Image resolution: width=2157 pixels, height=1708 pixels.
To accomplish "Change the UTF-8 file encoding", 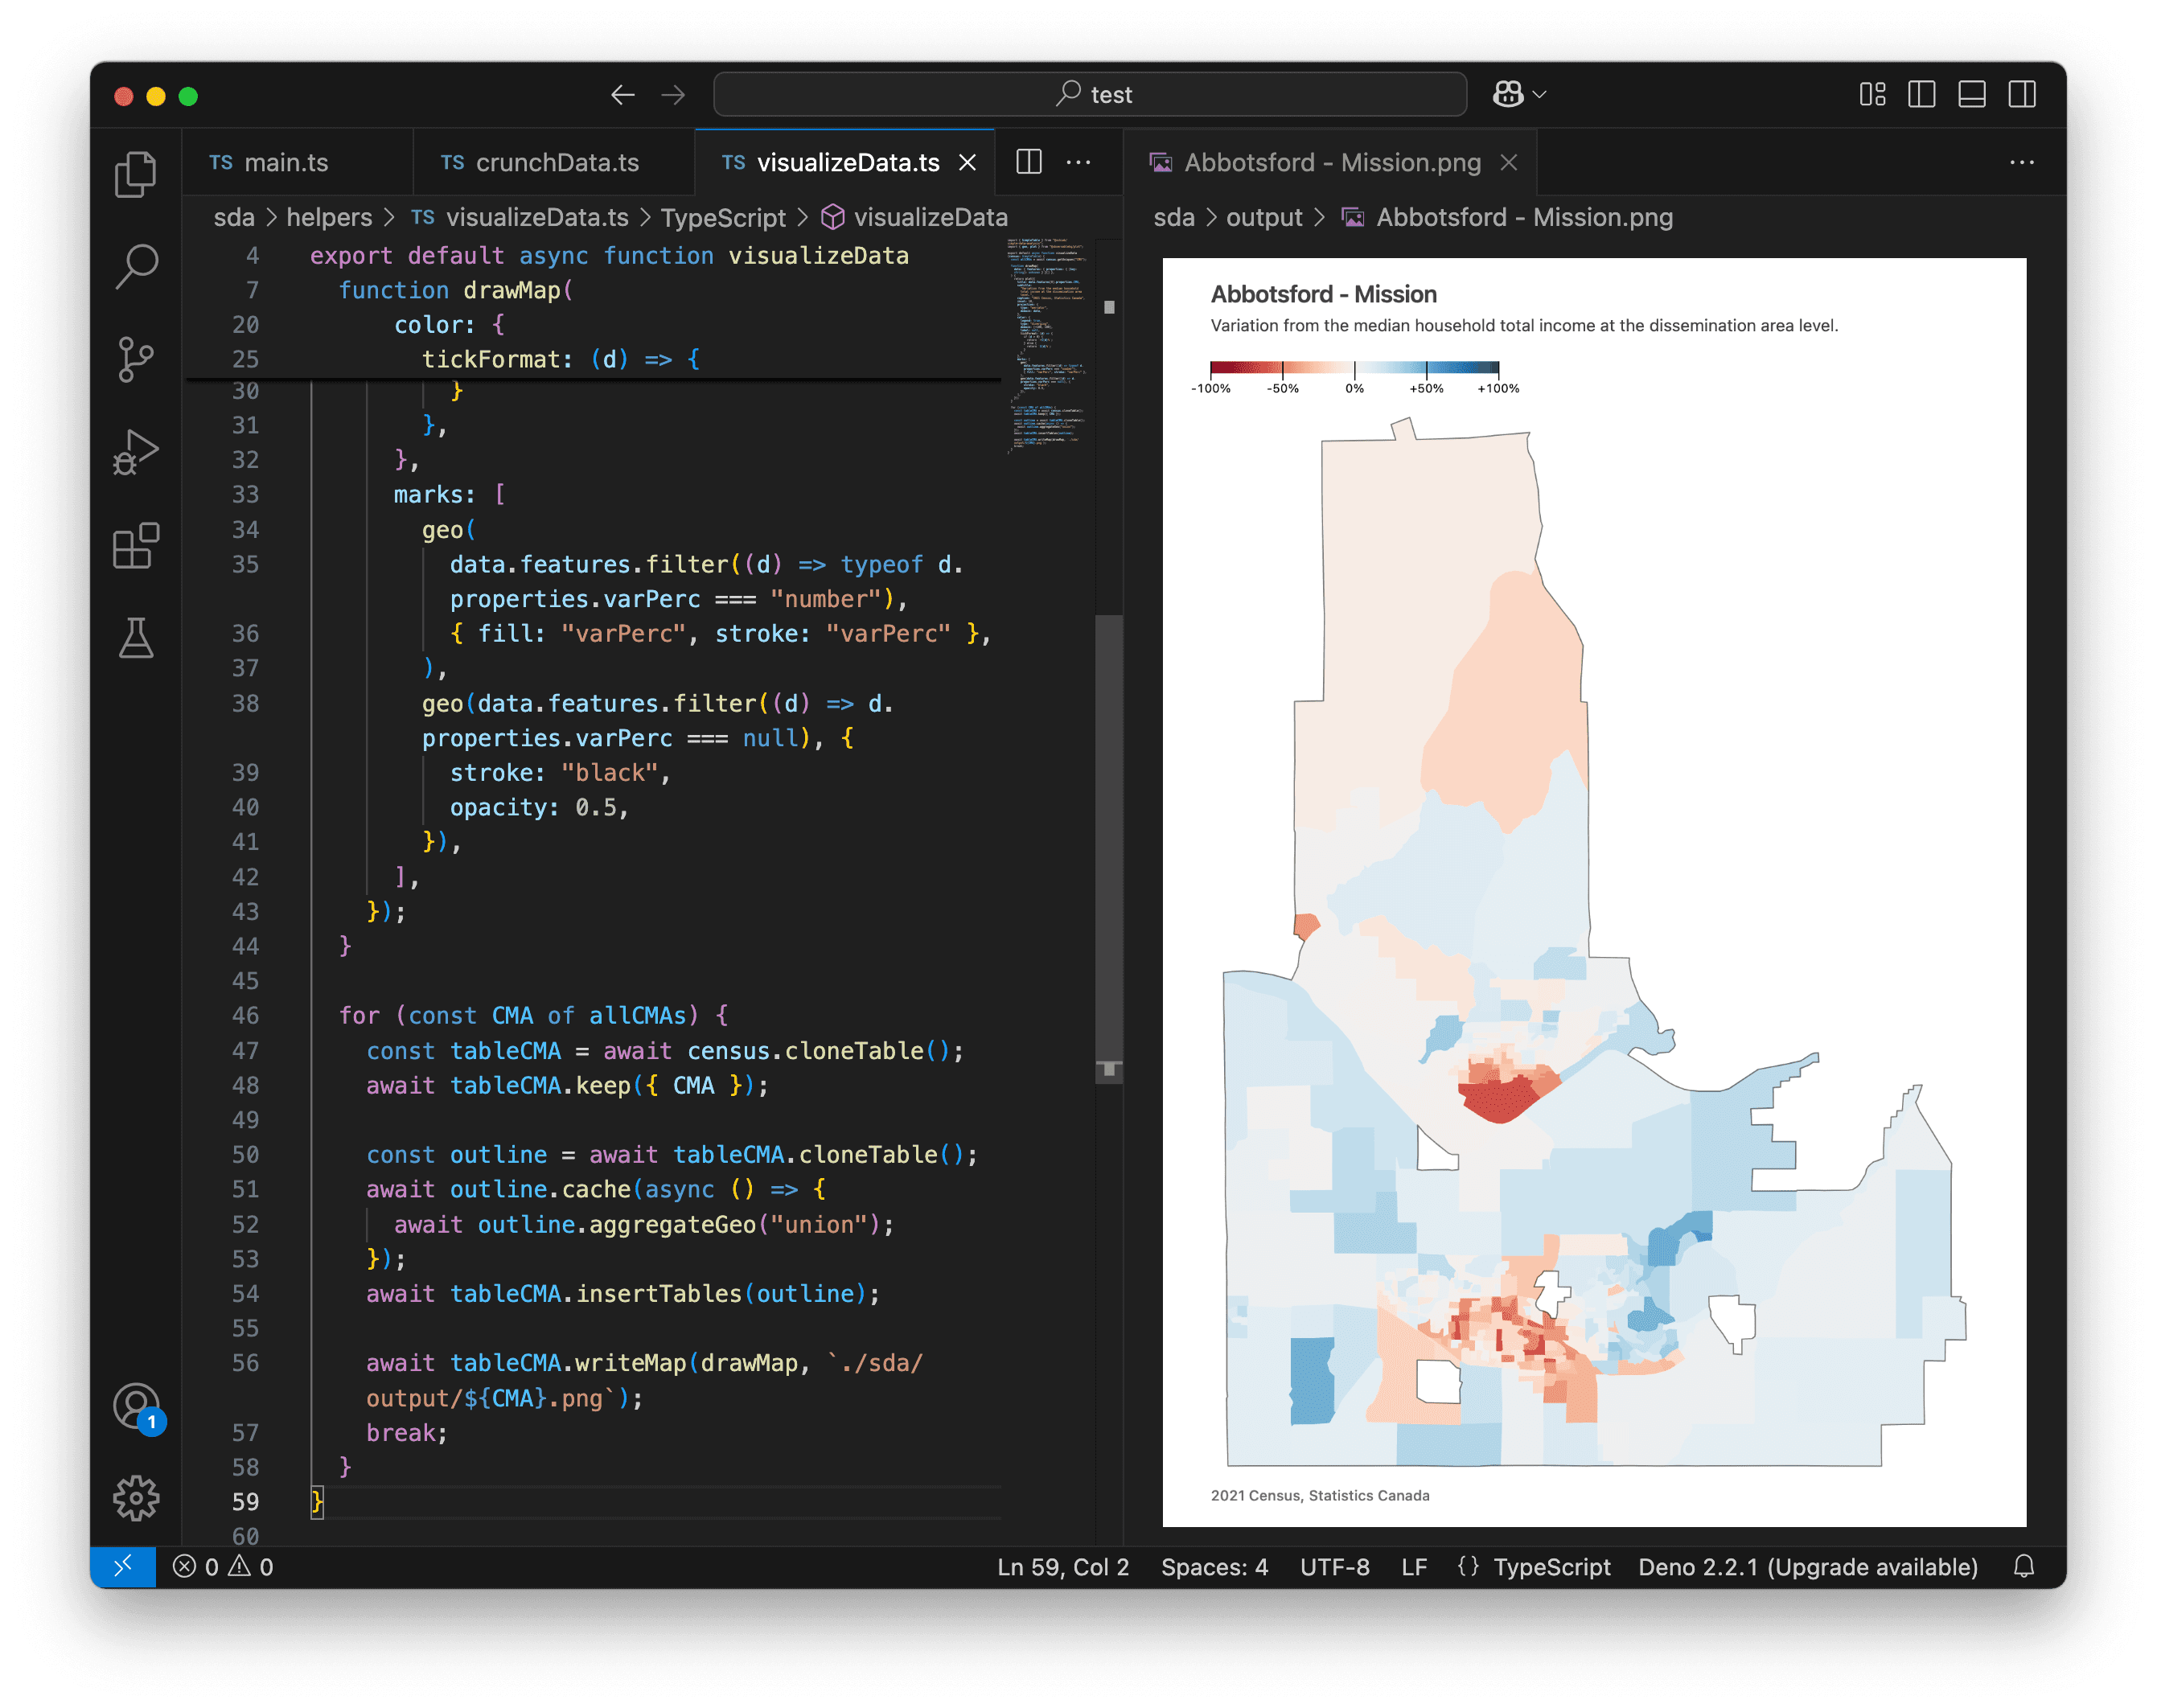I will pyautogui.click(x=1334, y=1566).
